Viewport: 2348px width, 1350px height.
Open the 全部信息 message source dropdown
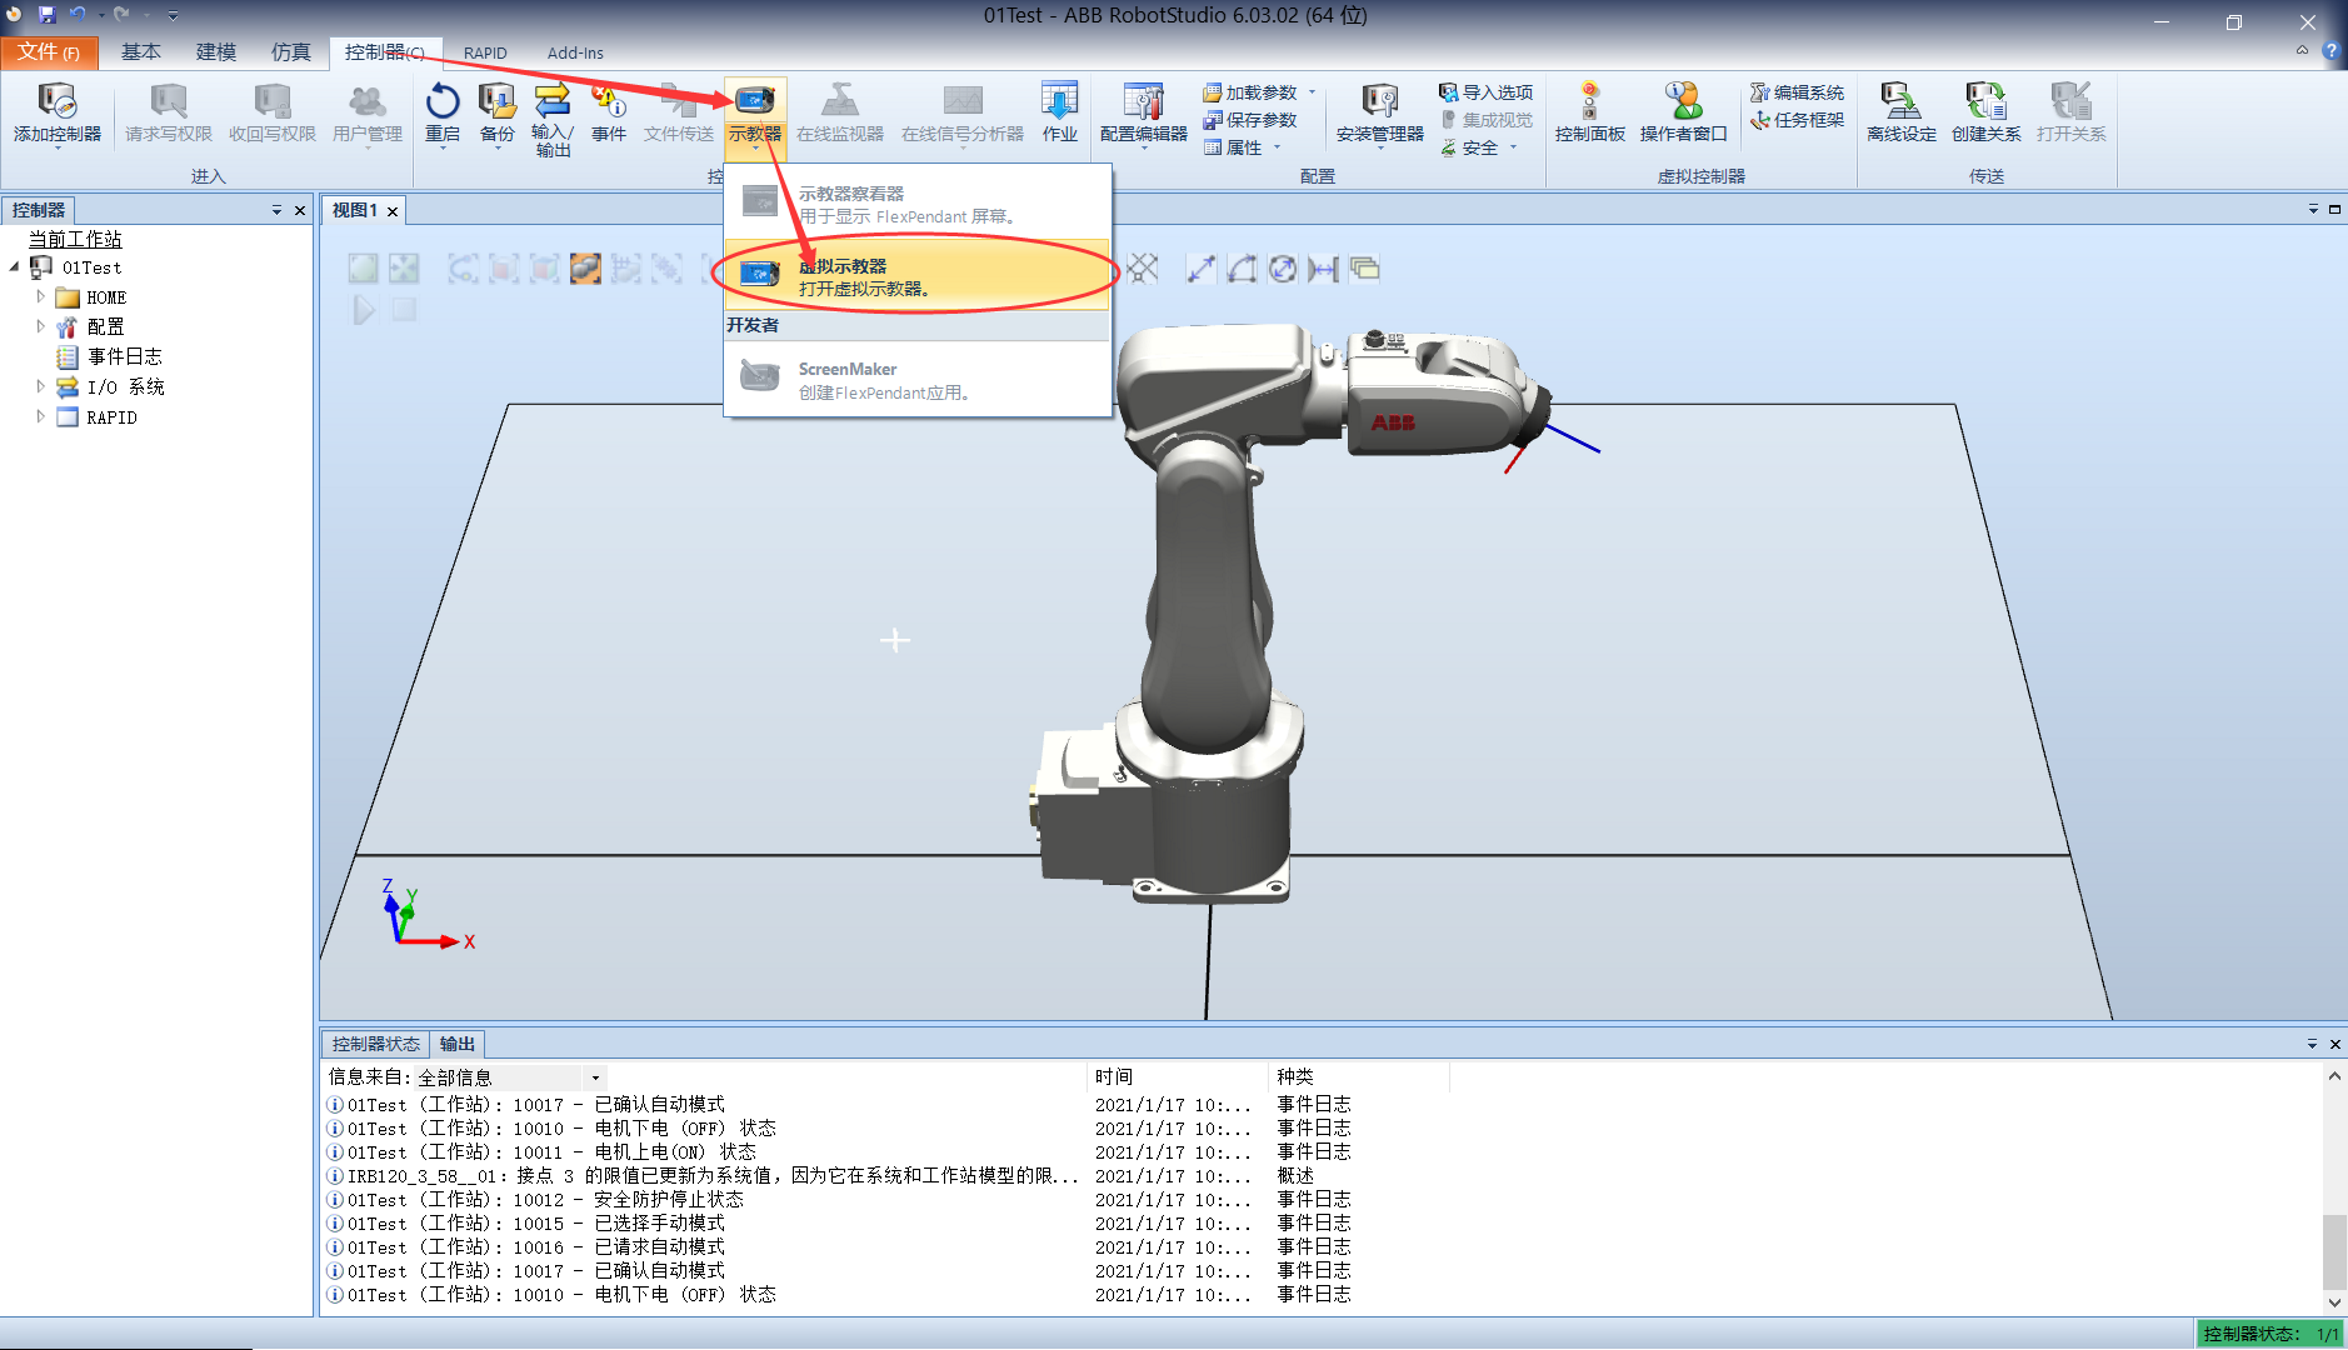click(x=594, y=1077)
